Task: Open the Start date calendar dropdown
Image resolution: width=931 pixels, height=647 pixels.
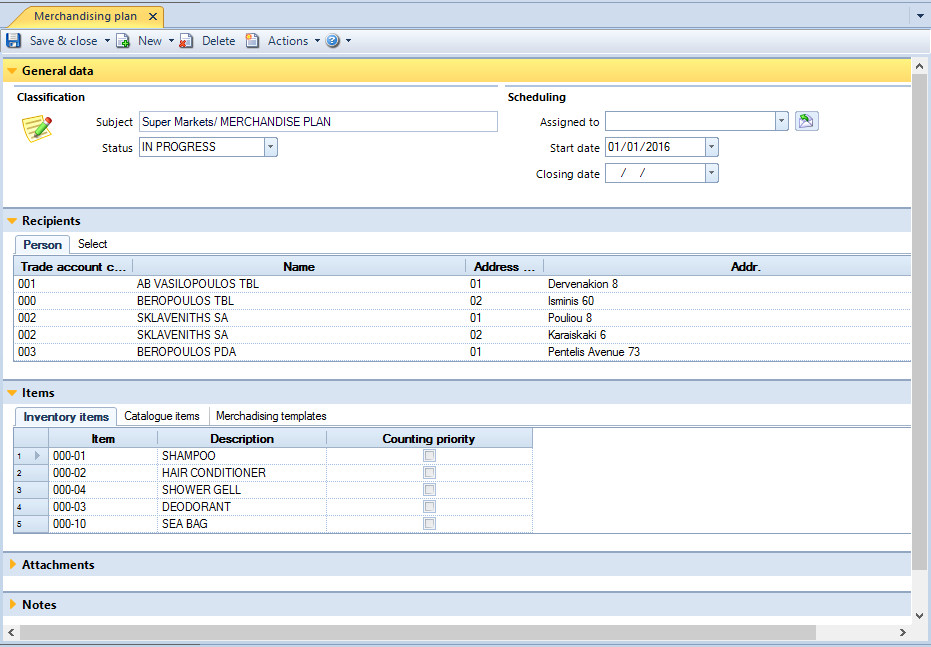Action: click(x=711, y=147)
